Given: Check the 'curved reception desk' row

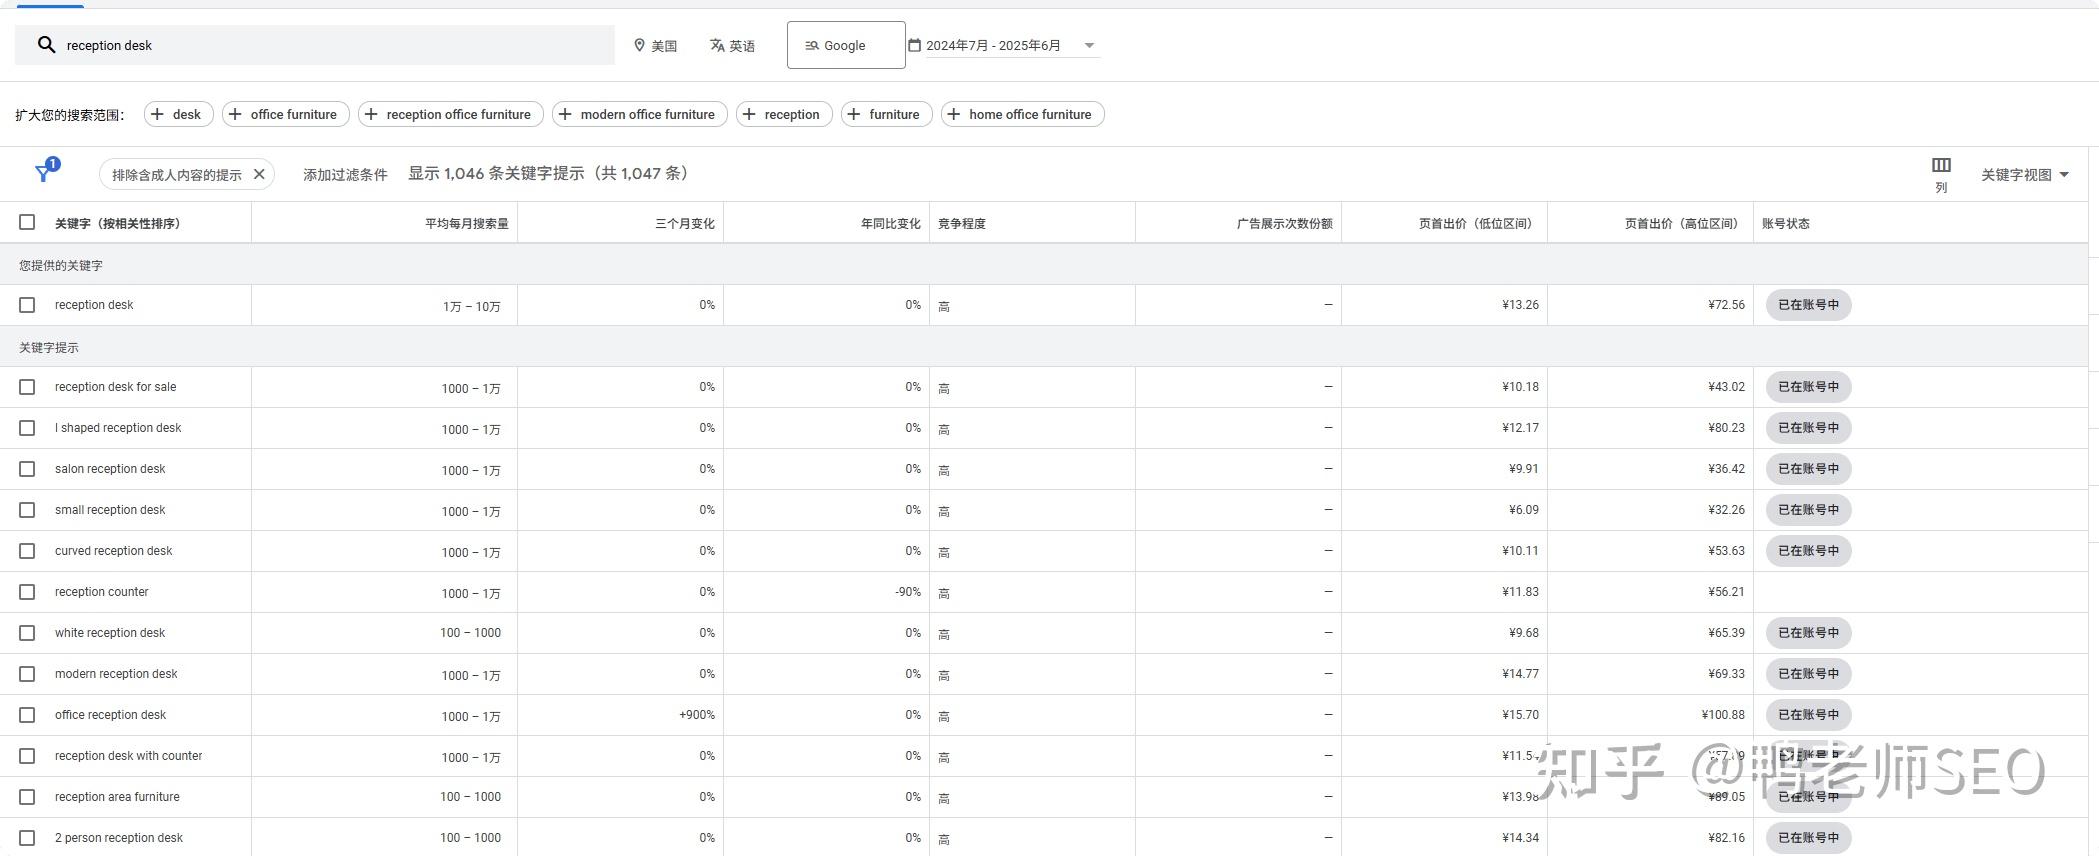Looking at the screenshot, I should pyautogui.click(x=27, y=551).
